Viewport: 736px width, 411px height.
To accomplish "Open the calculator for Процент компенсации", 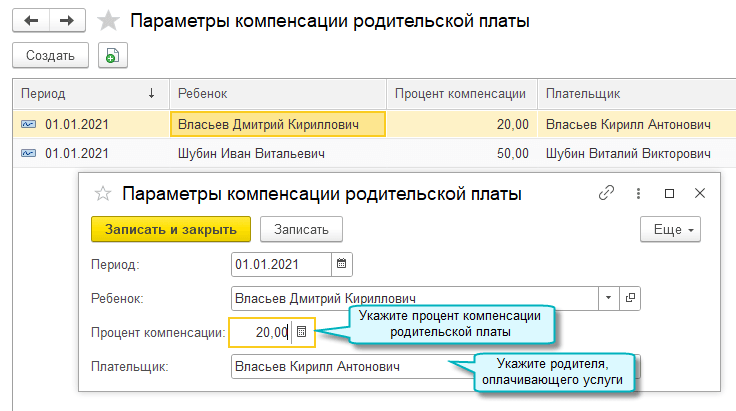I will pos(302,332).
